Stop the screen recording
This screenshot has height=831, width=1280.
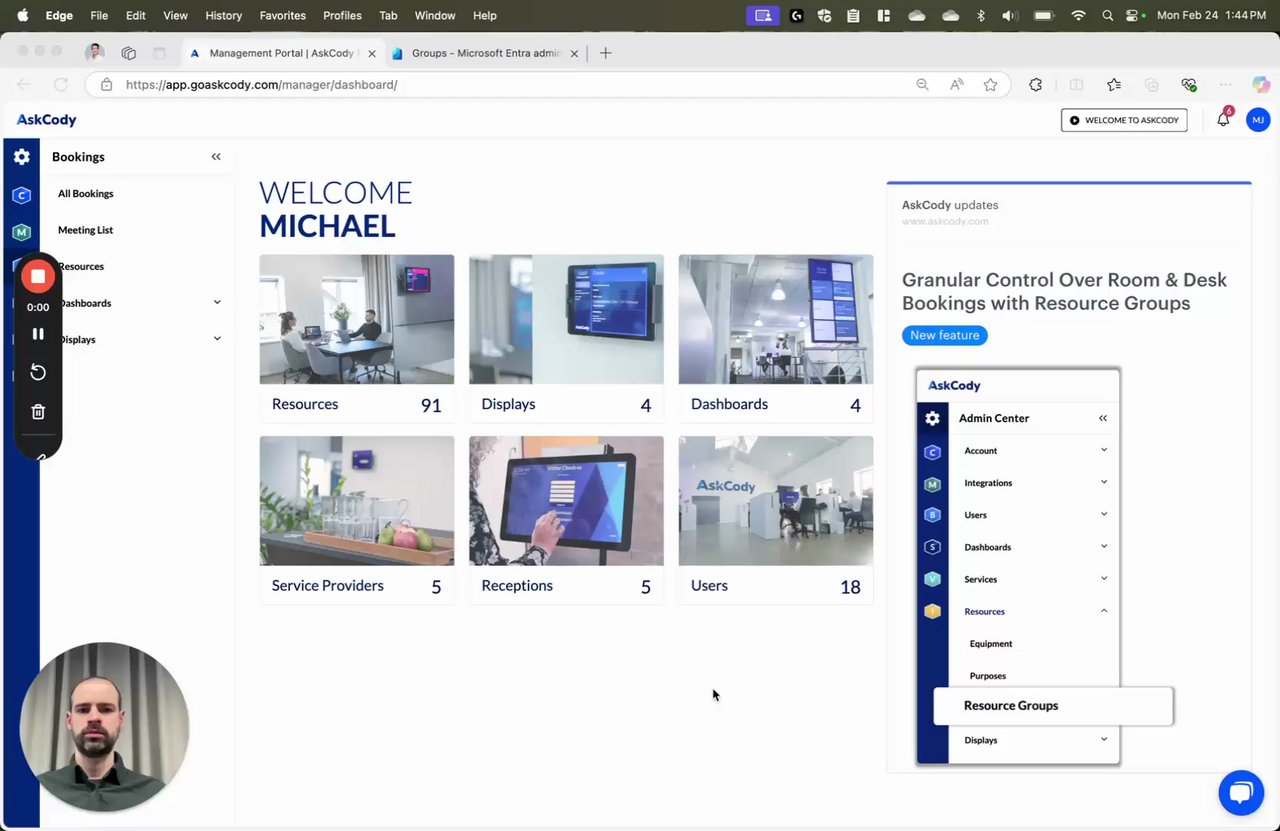[38, 276]
